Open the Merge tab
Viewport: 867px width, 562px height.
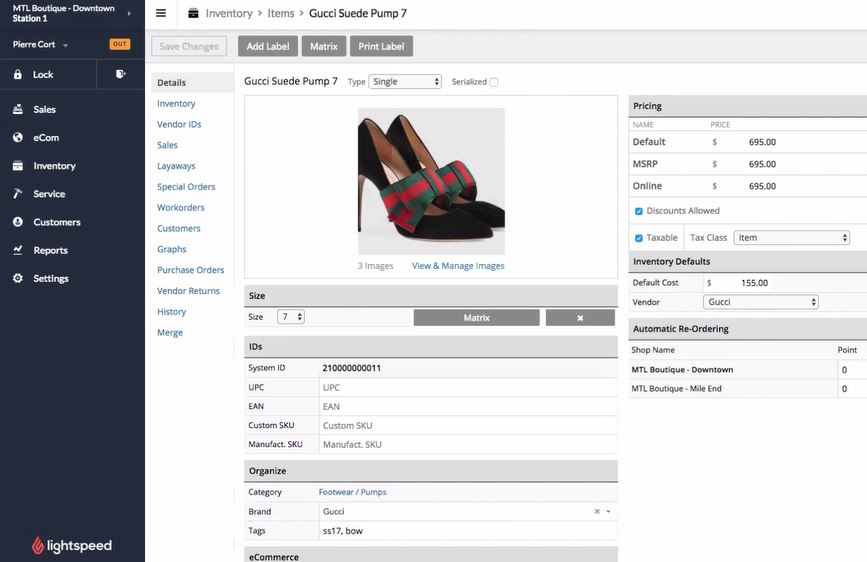[x=170, y=332]
